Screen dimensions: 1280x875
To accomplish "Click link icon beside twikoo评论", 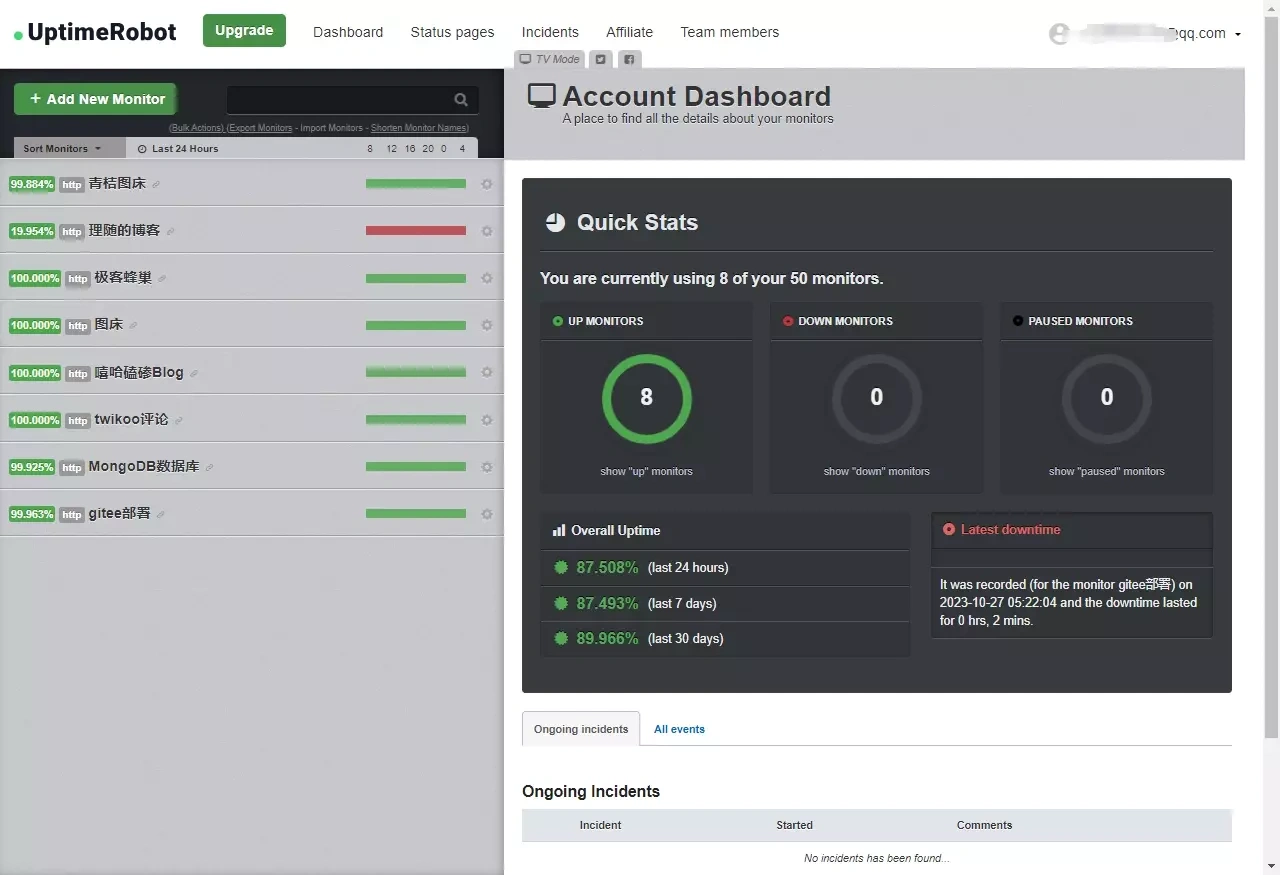I will pos(178,421).
